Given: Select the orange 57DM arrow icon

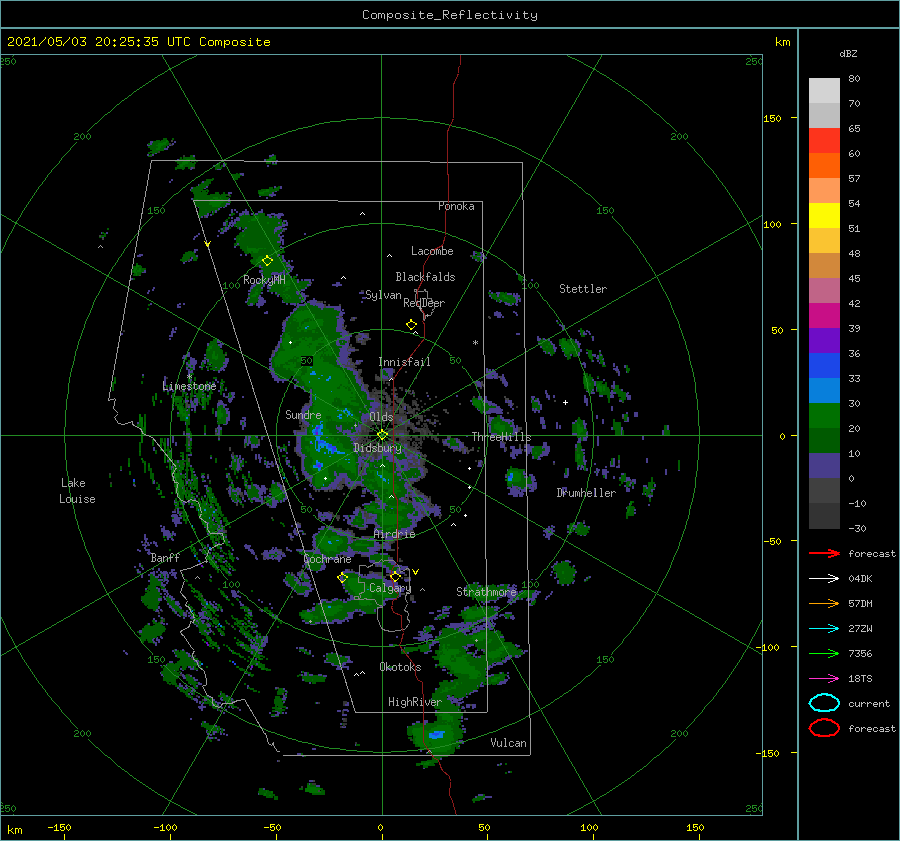Looking at the screenshot, I should tap(824, 603).
